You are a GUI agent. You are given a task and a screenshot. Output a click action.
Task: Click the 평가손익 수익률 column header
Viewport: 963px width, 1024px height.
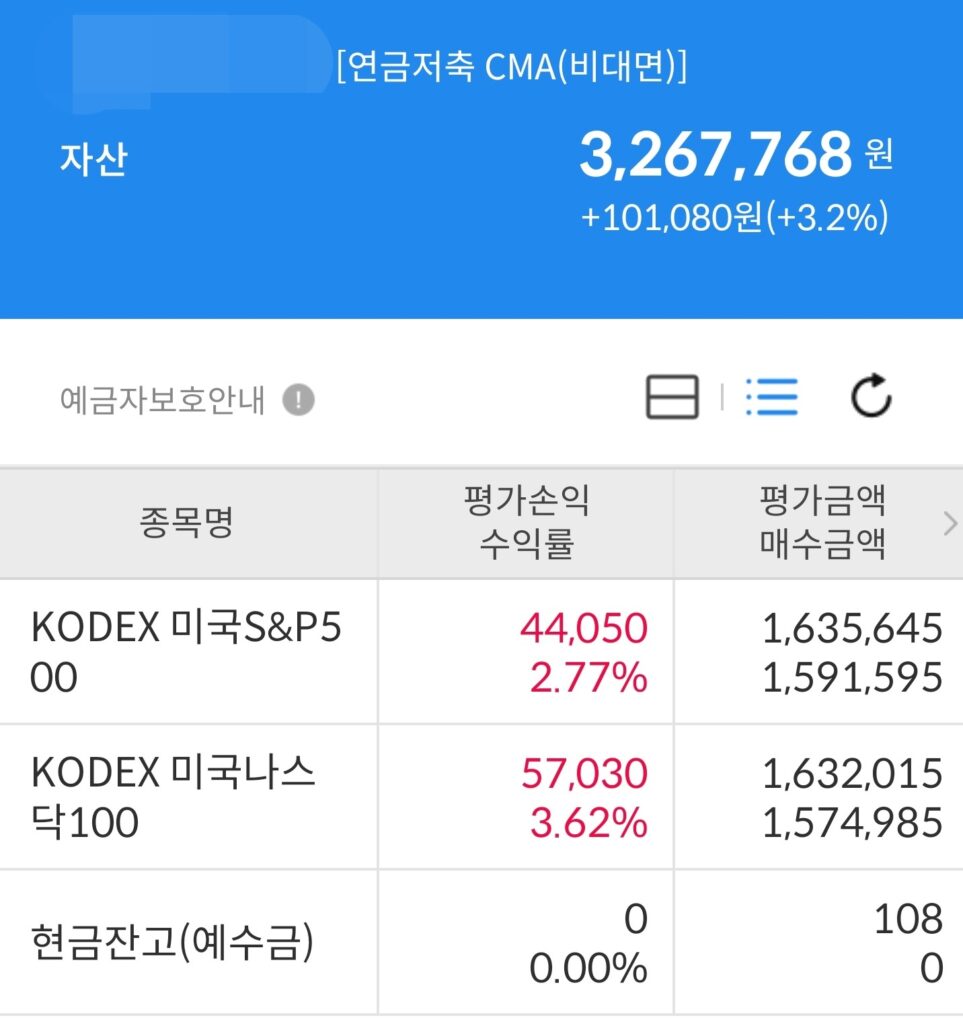click(526, 522)
